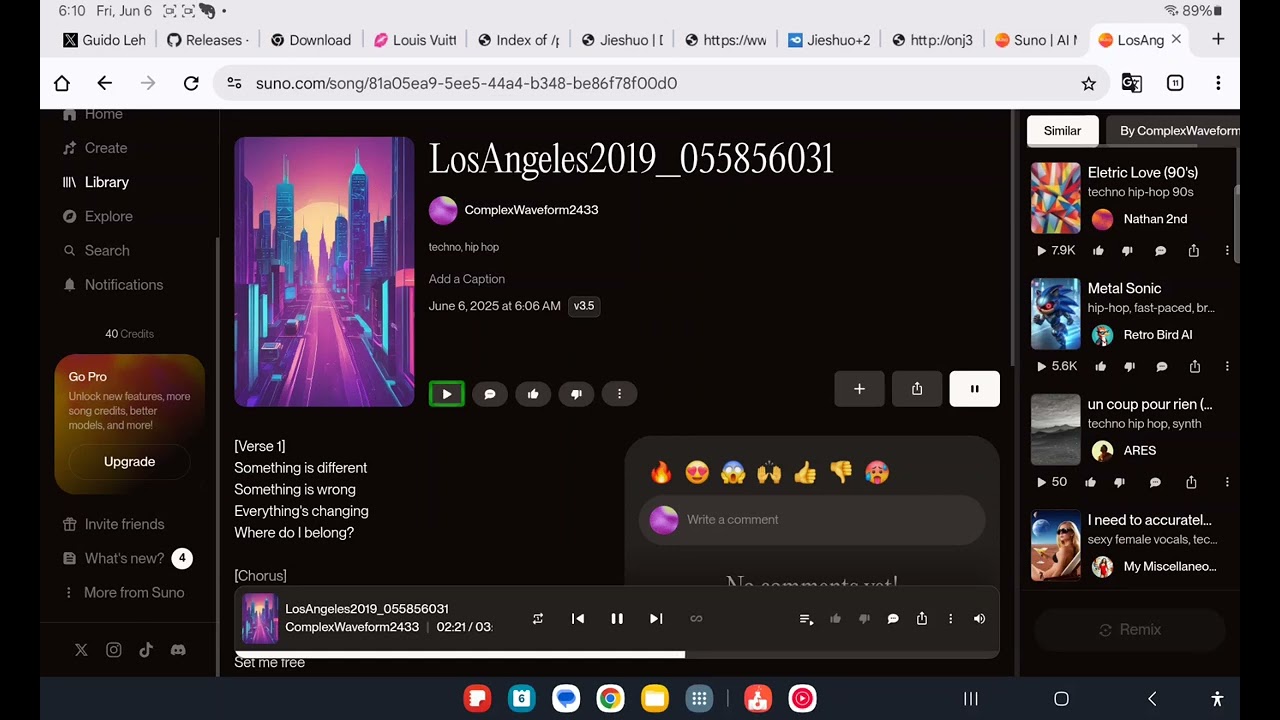This screenshot has height=720, width=1280.
Task: Open the play queue icon in player bar
Action: 806,619
